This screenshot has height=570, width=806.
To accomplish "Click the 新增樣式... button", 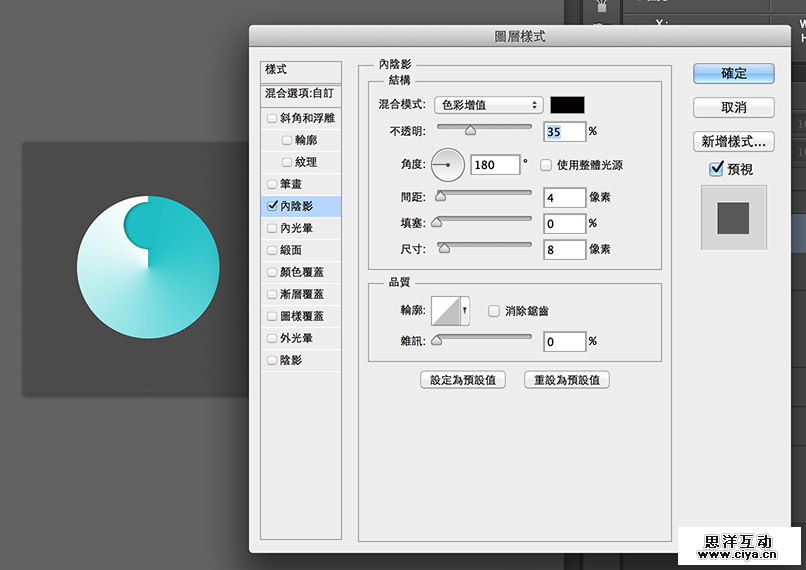I will 734,141.
